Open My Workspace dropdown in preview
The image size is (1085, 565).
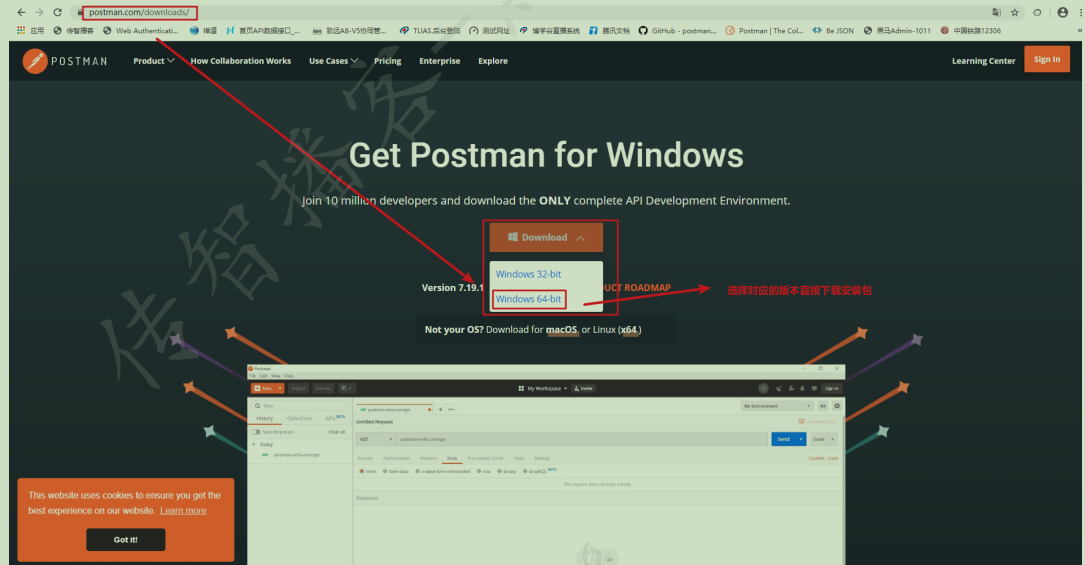click(x=542, y=389)
